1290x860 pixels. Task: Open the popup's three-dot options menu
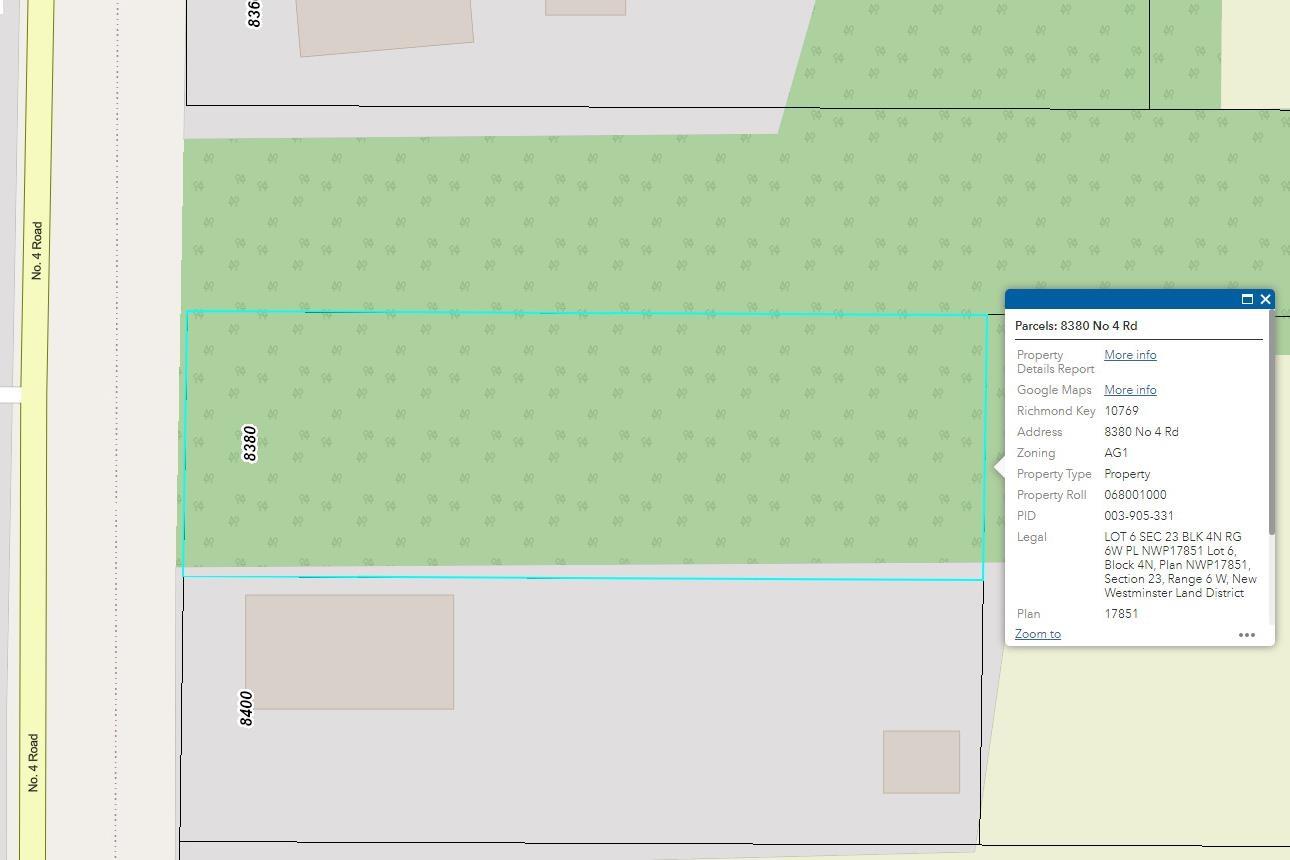point(1246,635)
